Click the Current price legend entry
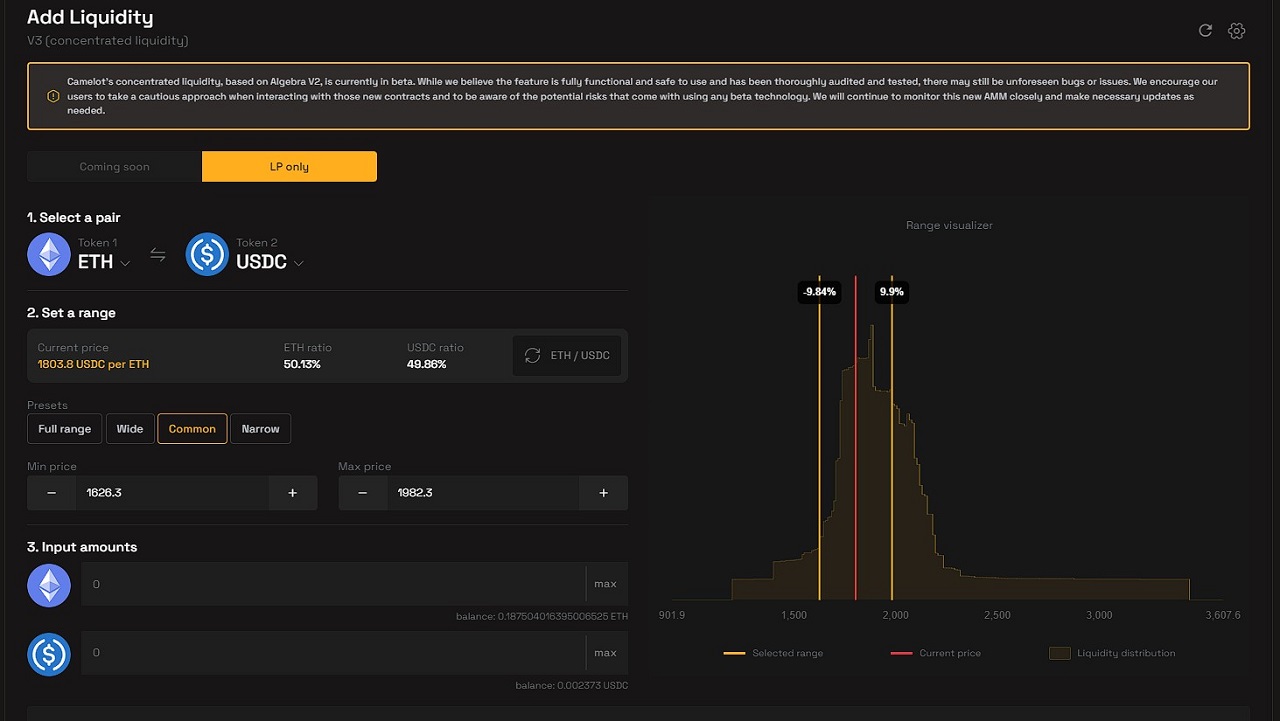The width and height of the screenshot is (1280, 721). (936, 653)
